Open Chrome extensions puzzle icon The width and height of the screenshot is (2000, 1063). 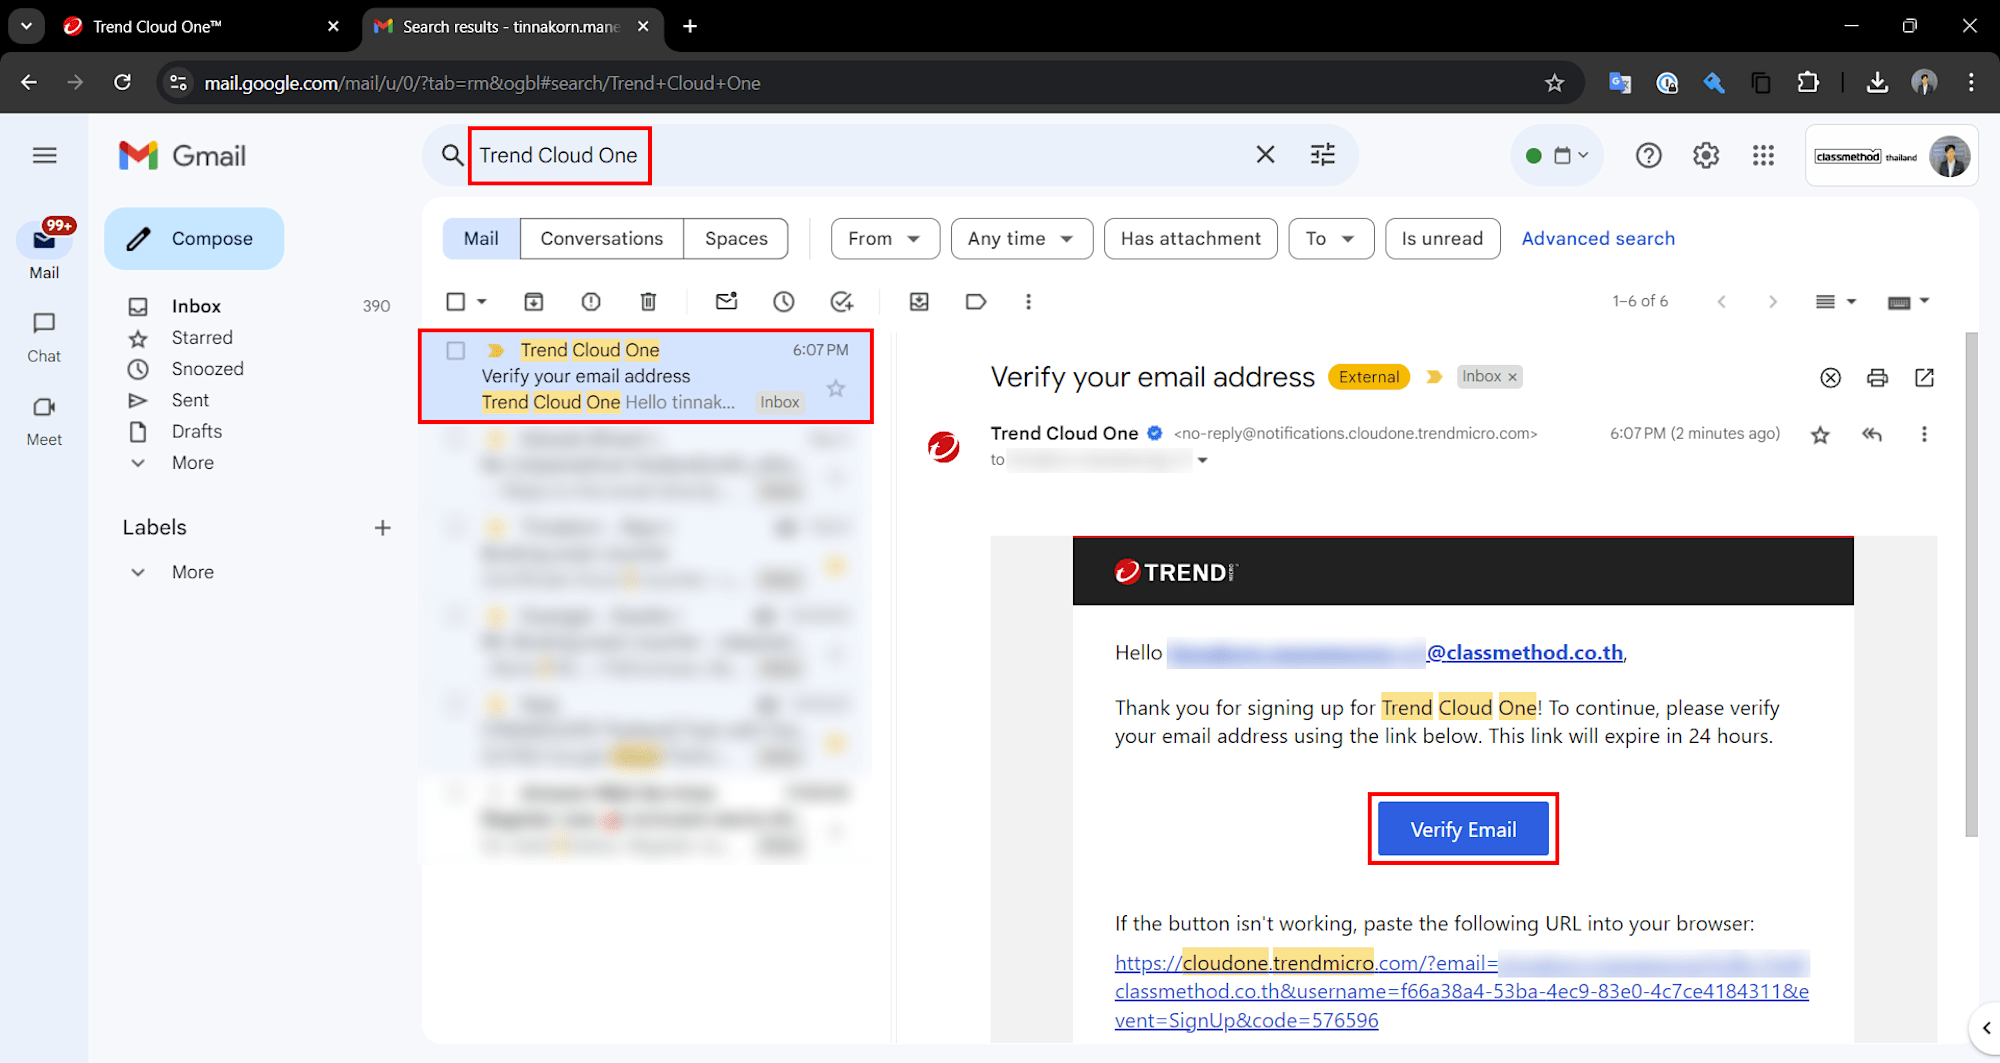[1808, 83]
